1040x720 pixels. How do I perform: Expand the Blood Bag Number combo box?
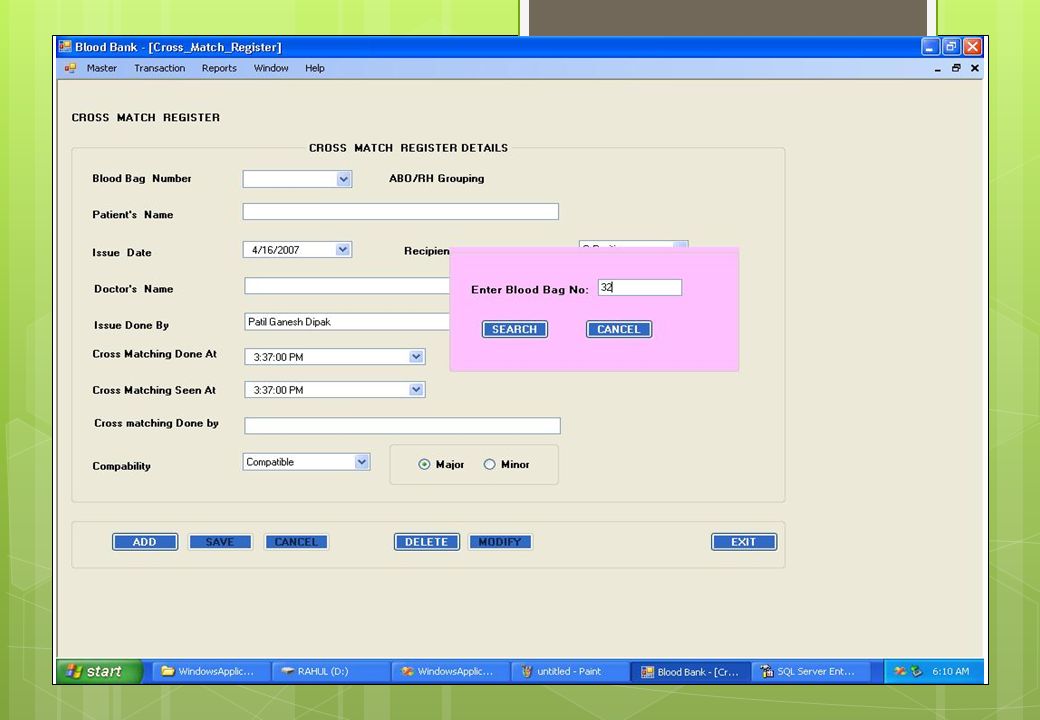(x=343, y=179)
